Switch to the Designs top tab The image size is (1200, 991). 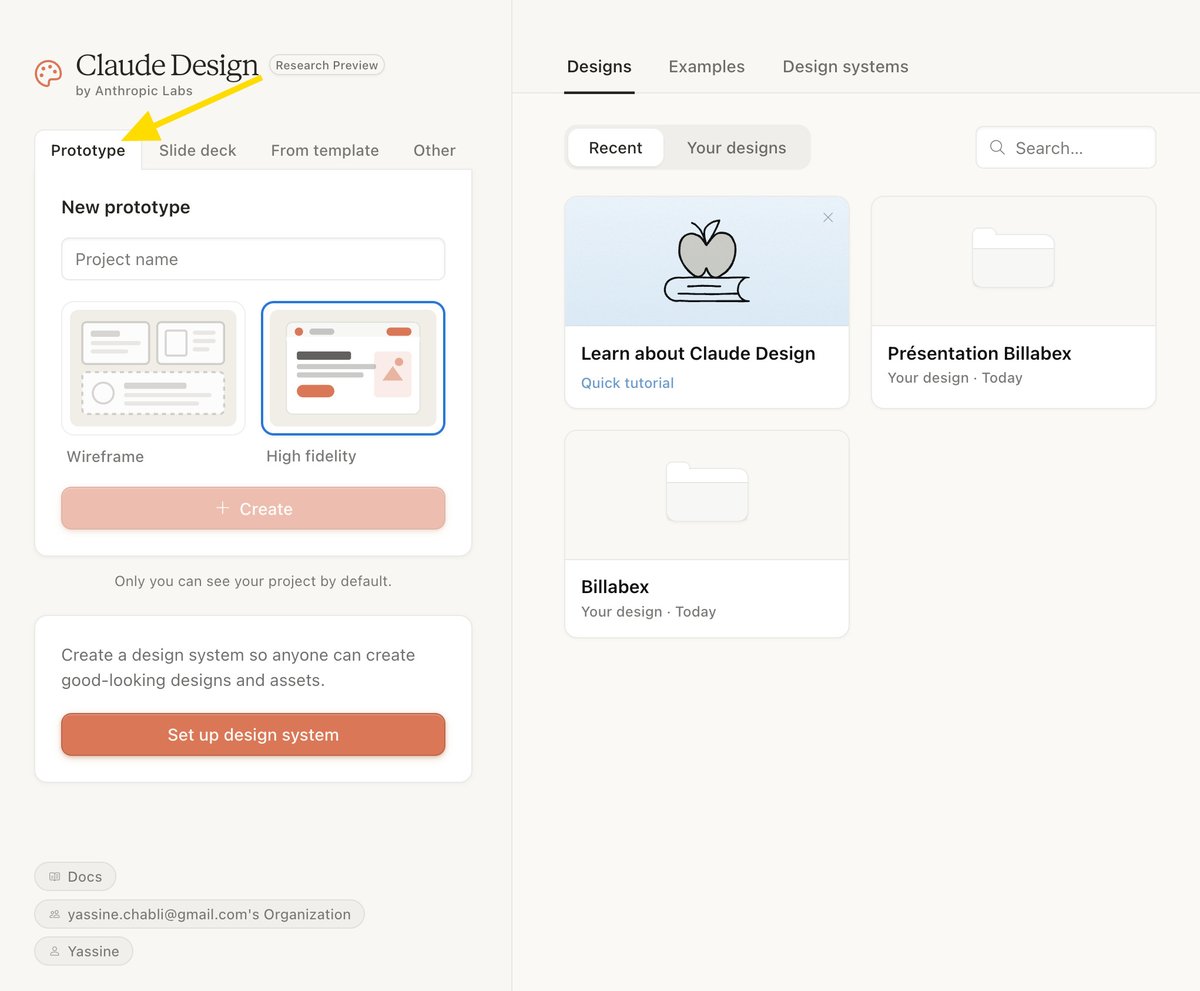[599, 67]
